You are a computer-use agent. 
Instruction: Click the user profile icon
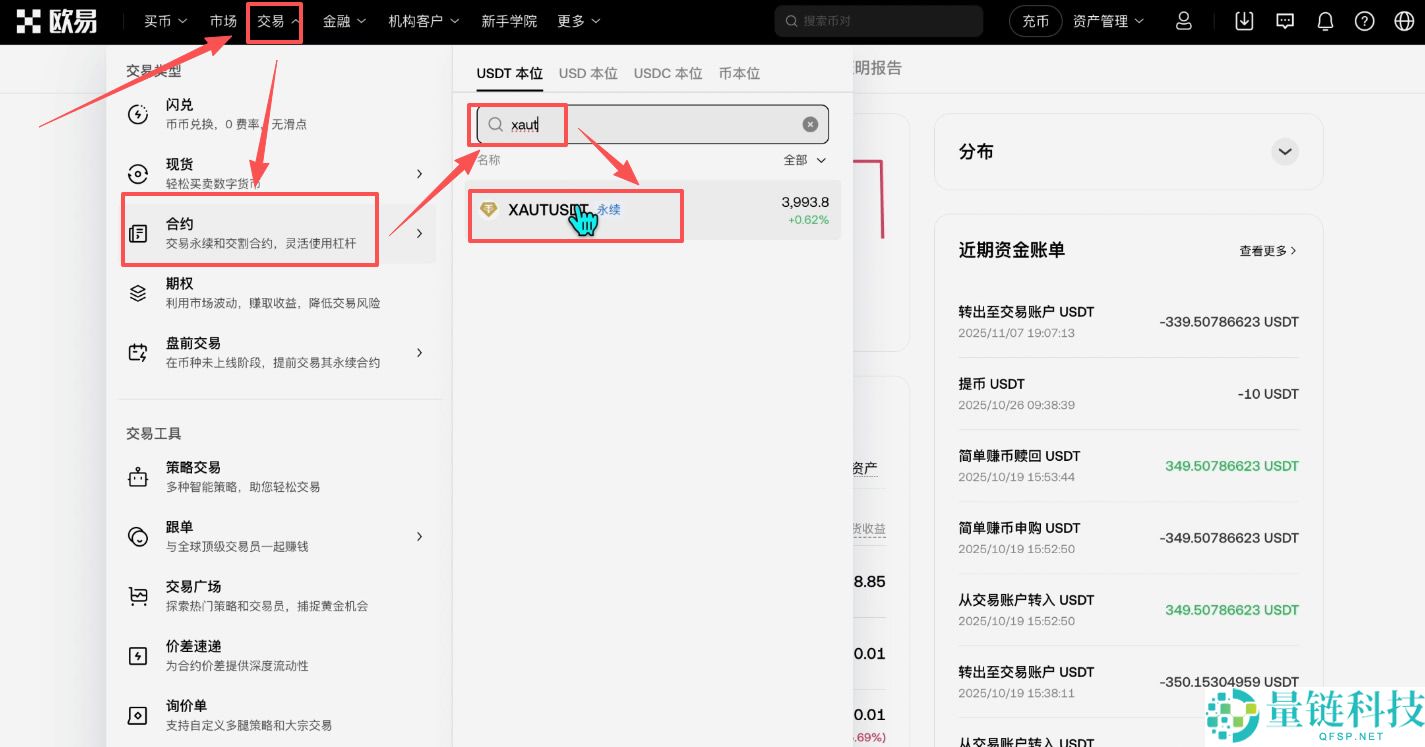pos(1183,20)
